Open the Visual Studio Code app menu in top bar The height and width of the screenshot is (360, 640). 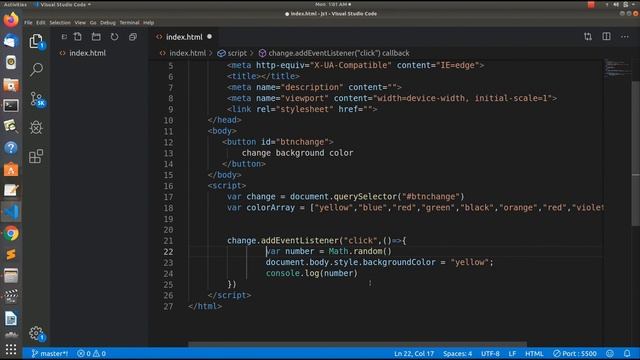[63, 4]
